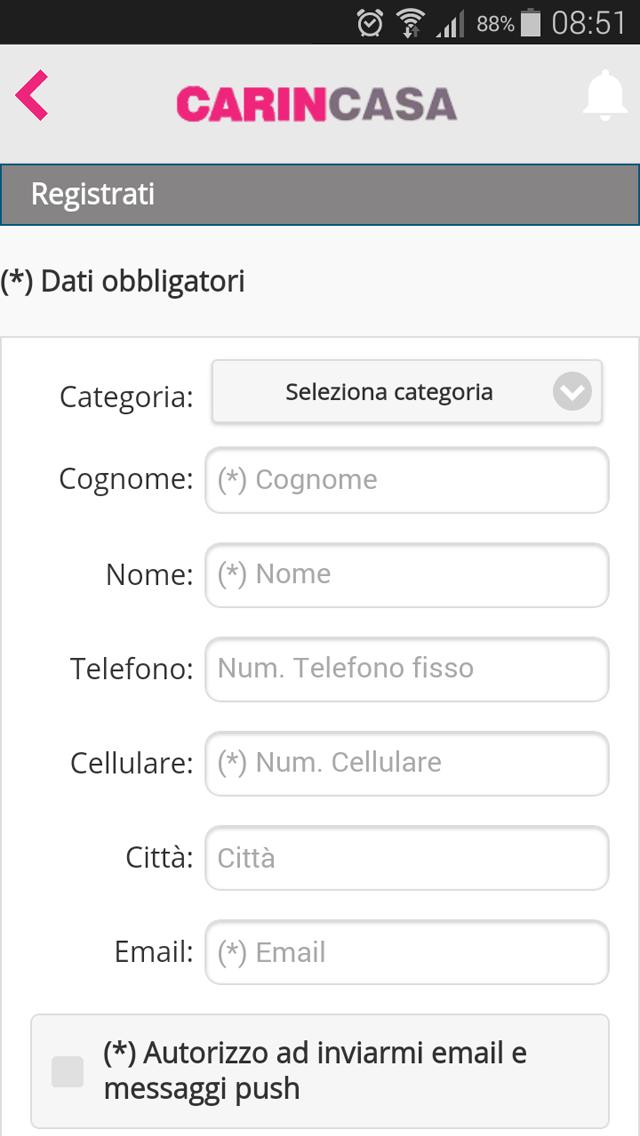Tap the Wi-Fi status bar icon
Screen dimensions: 640x1136
[x=410, y=23]
